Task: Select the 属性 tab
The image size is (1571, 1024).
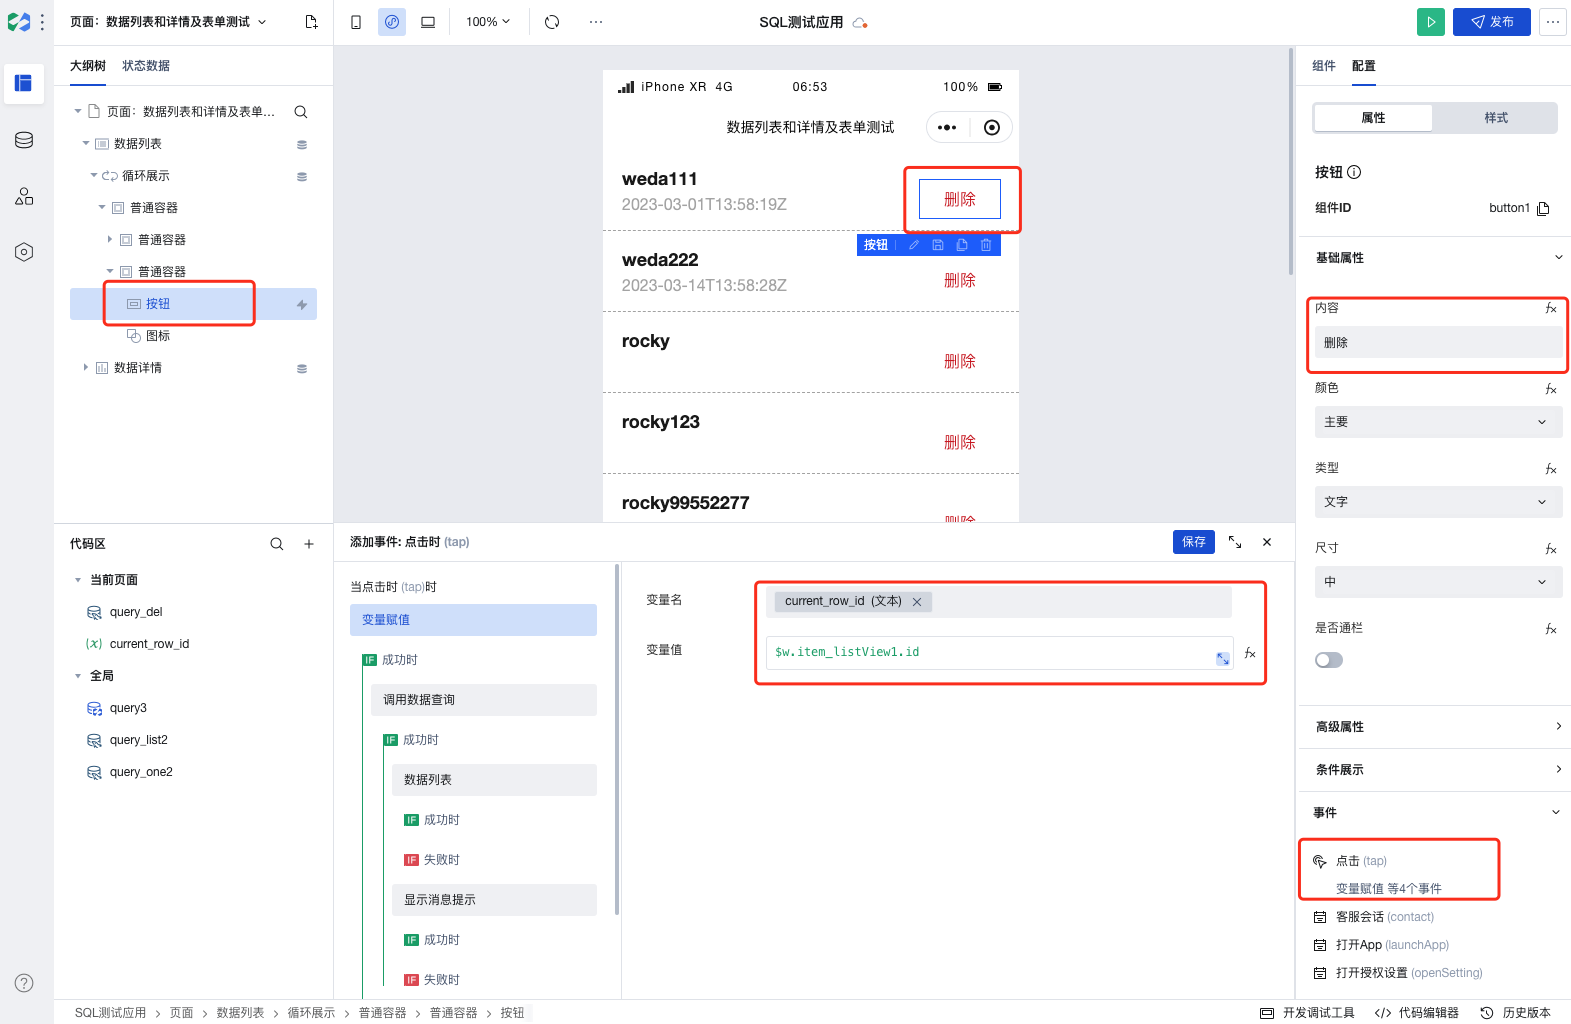Action: [1374, 118]
